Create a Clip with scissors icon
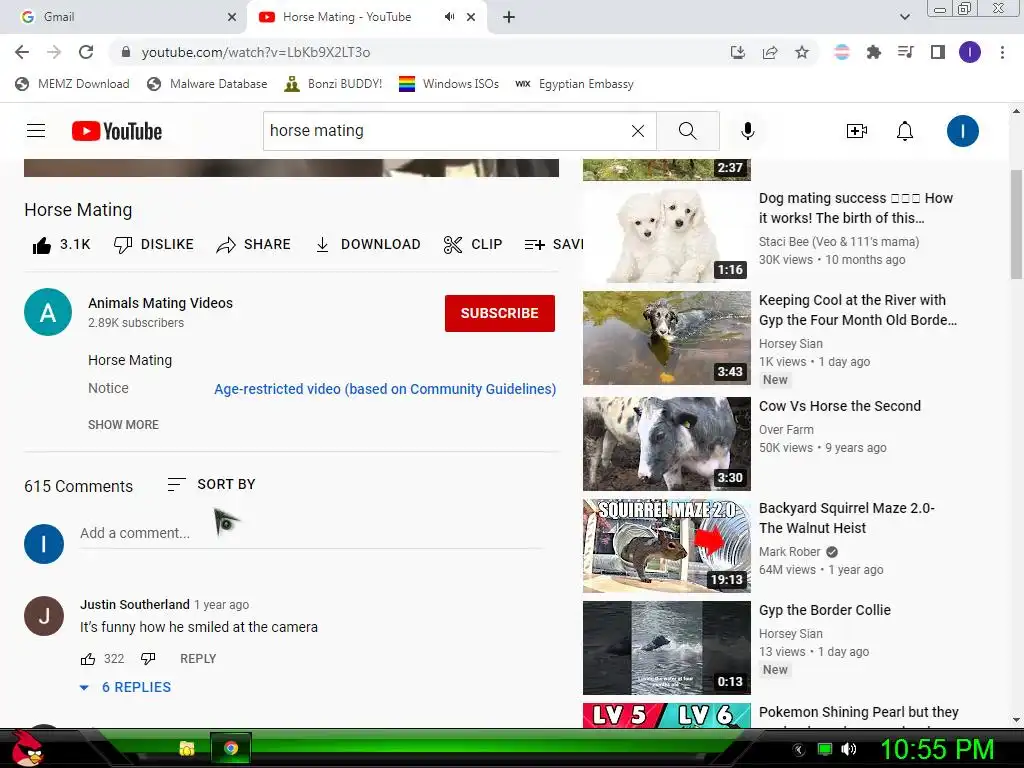This screenshot has width=1024, height=768. (473, 245)
